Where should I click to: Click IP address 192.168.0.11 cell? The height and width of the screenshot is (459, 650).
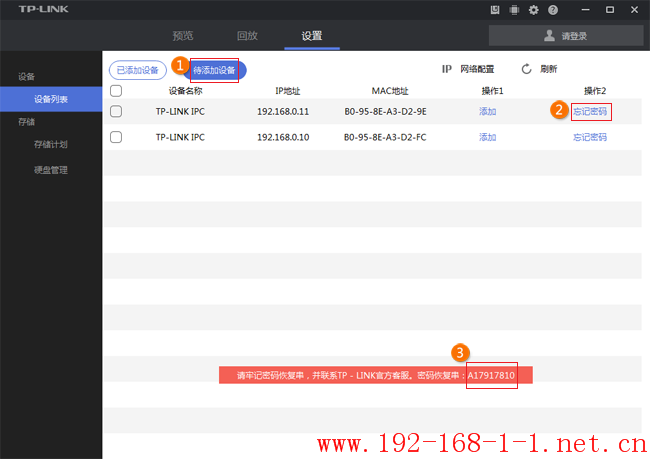tap(283, 111)
